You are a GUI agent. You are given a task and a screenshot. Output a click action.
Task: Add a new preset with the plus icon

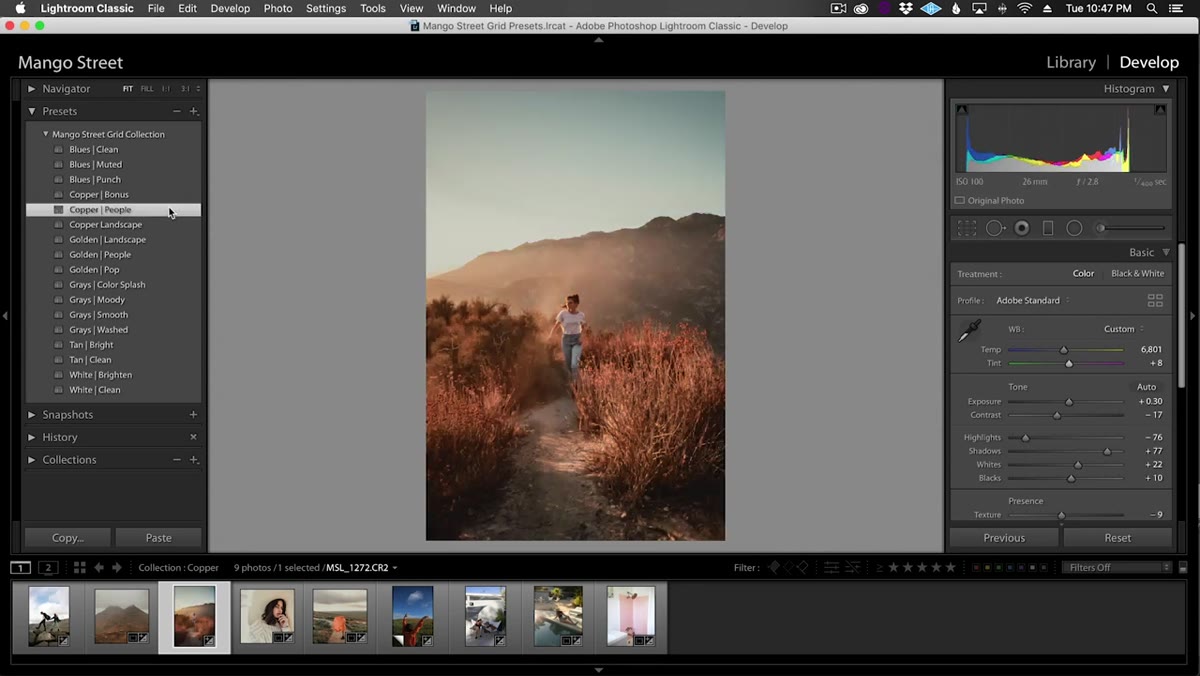(194, 111)
